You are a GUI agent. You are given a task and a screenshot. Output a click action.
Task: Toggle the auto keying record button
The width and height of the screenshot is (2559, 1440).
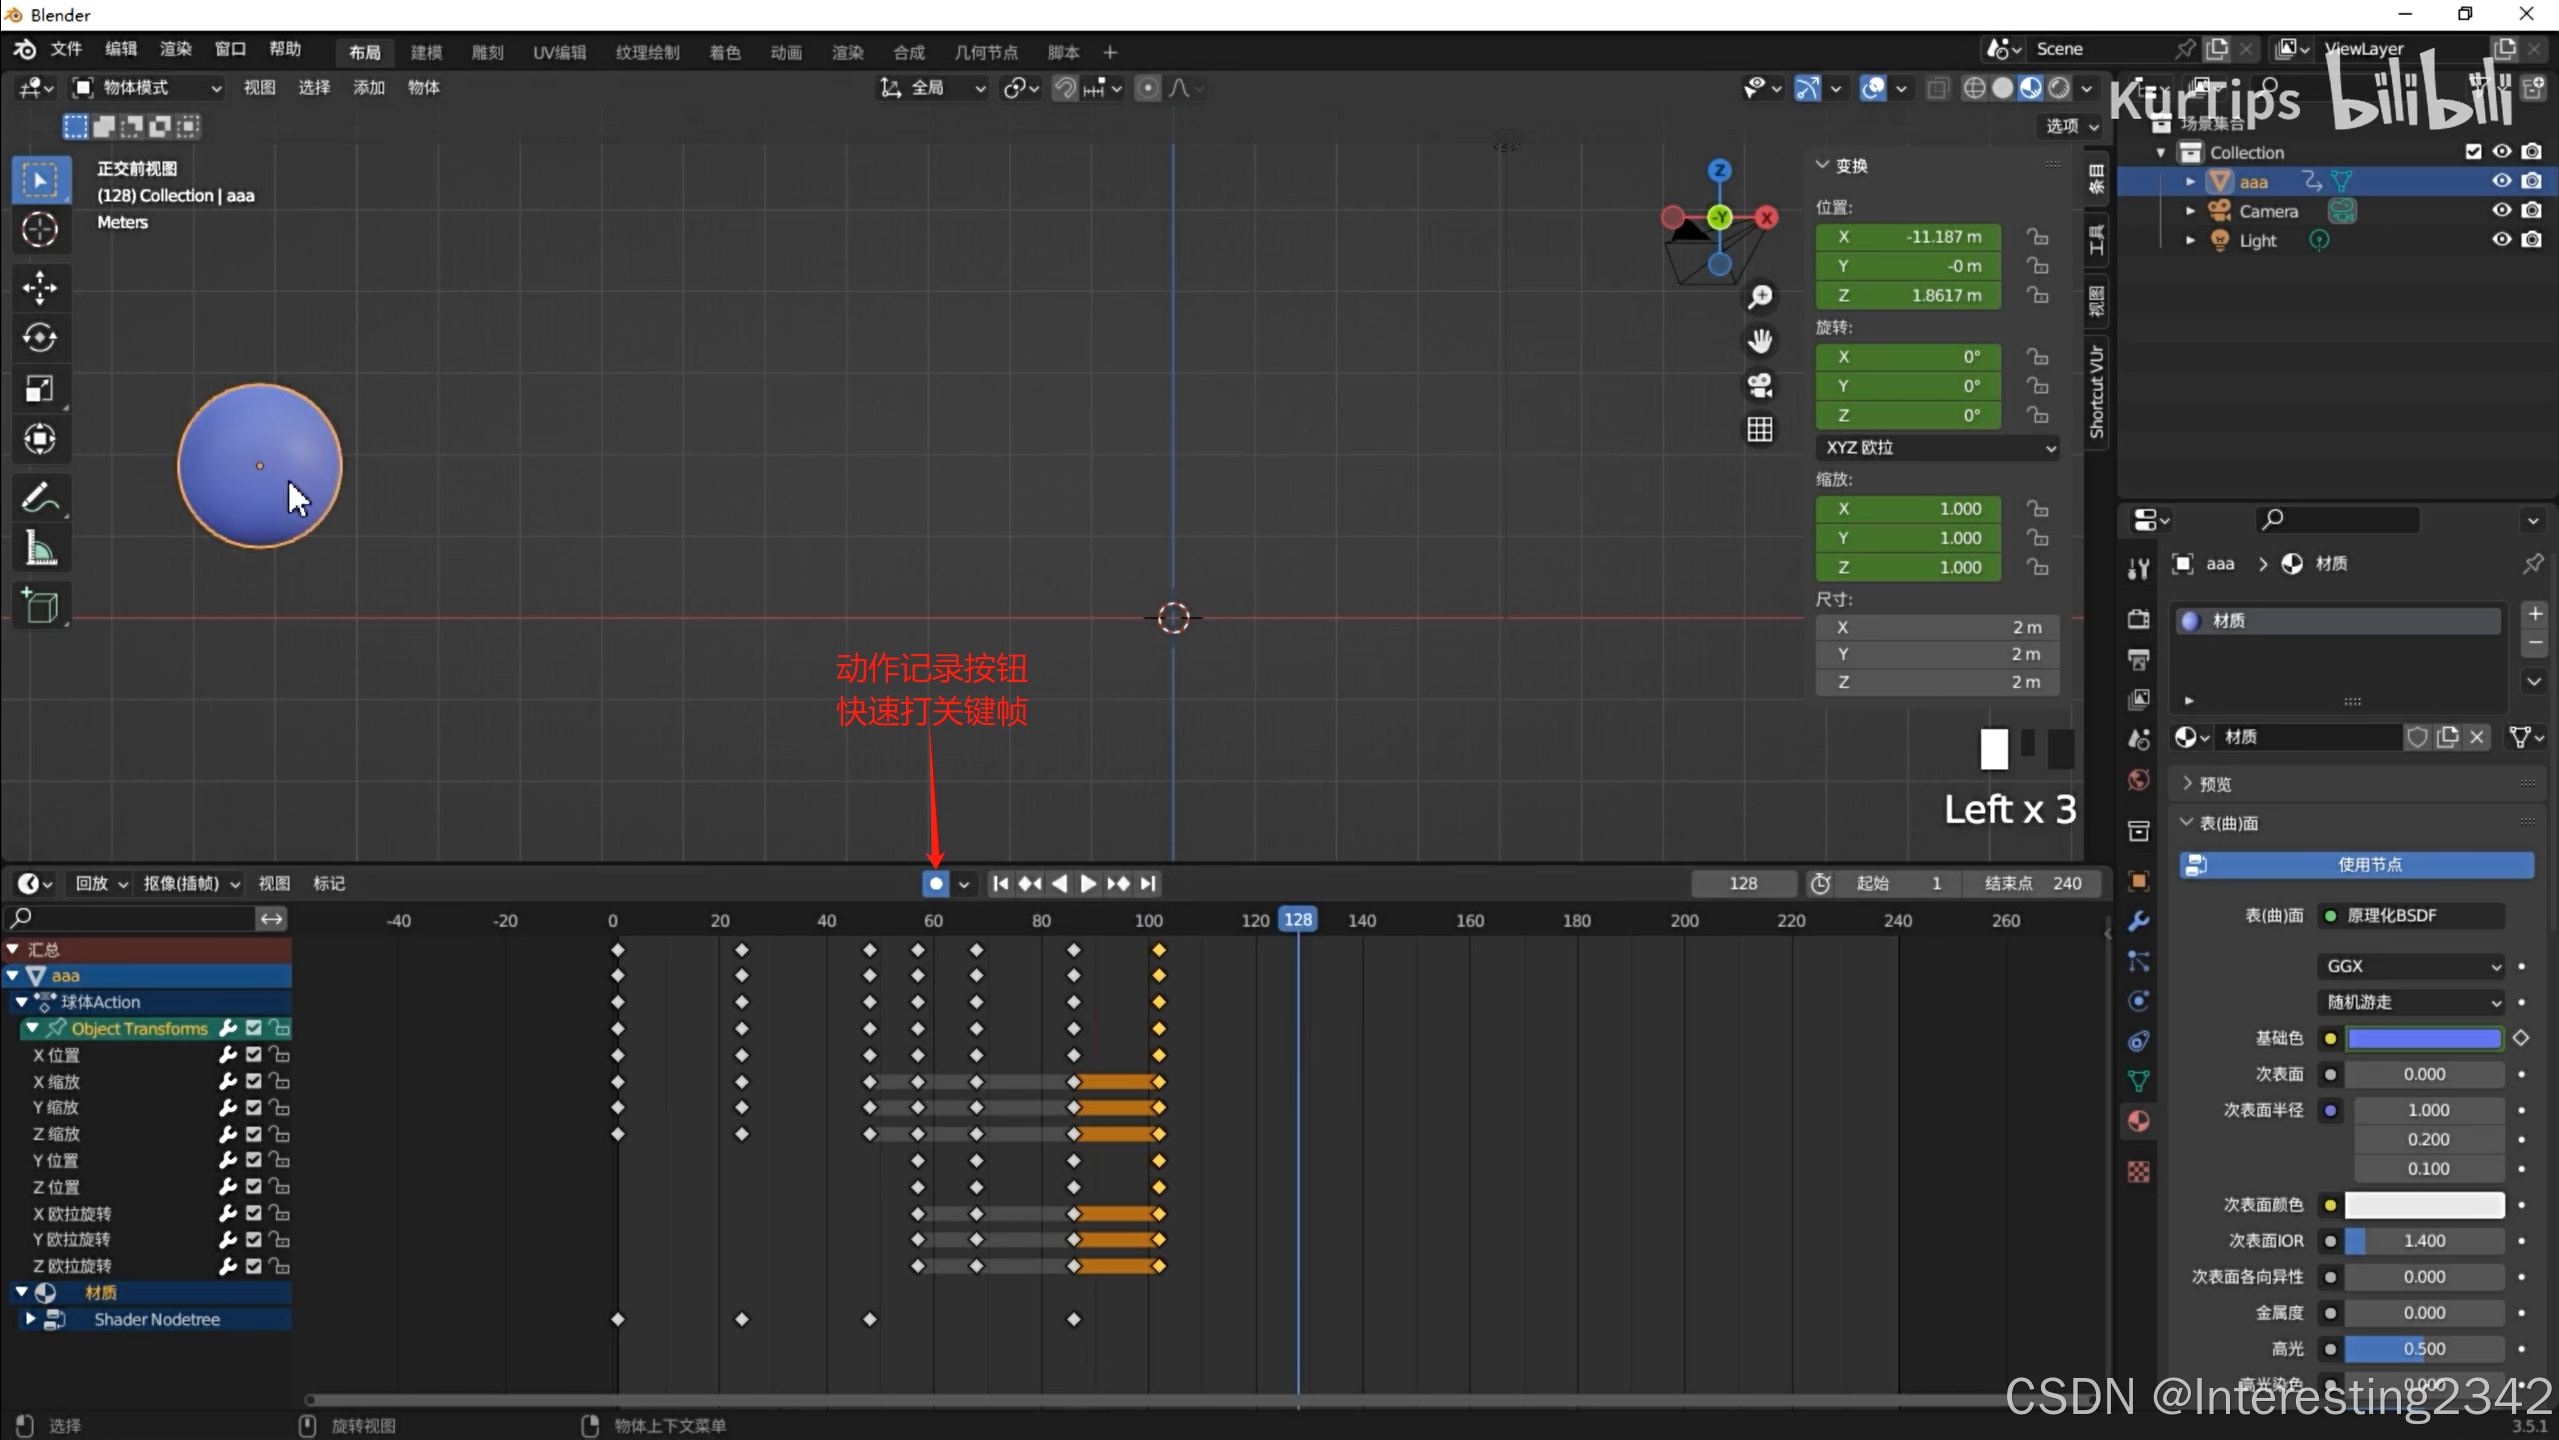[x=935, y=884]
